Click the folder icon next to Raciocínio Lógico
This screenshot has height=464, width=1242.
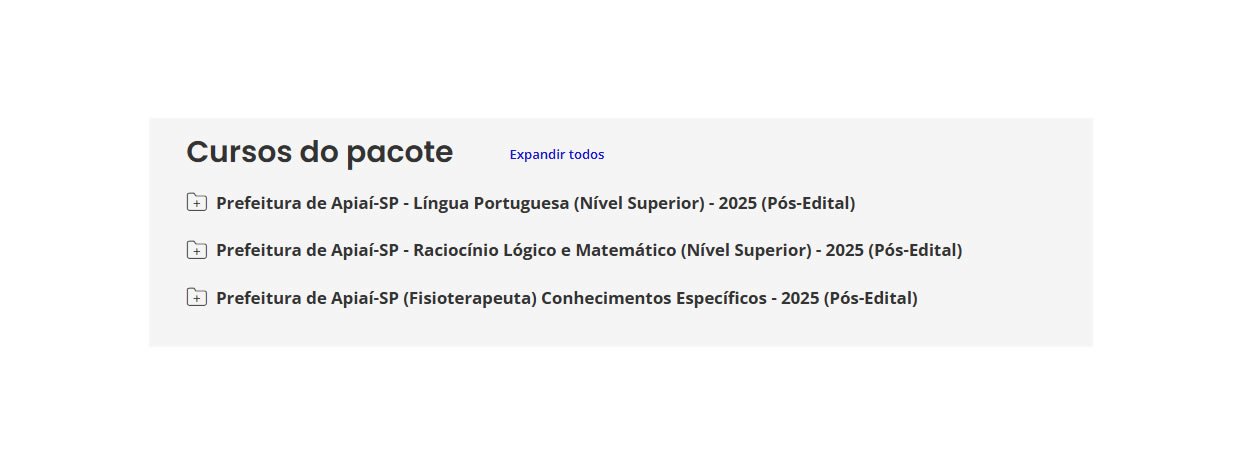(x=196, y=250)
